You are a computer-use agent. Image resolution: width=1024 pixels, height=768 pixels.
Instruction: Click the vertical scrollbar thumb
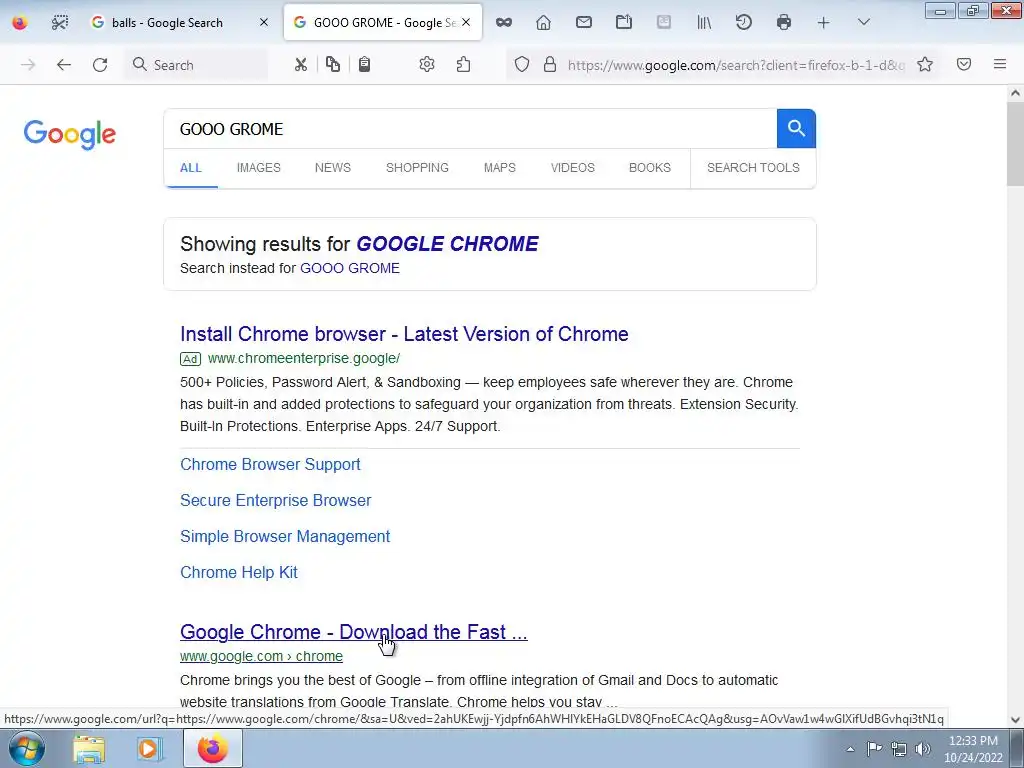tap(1015, 144)
